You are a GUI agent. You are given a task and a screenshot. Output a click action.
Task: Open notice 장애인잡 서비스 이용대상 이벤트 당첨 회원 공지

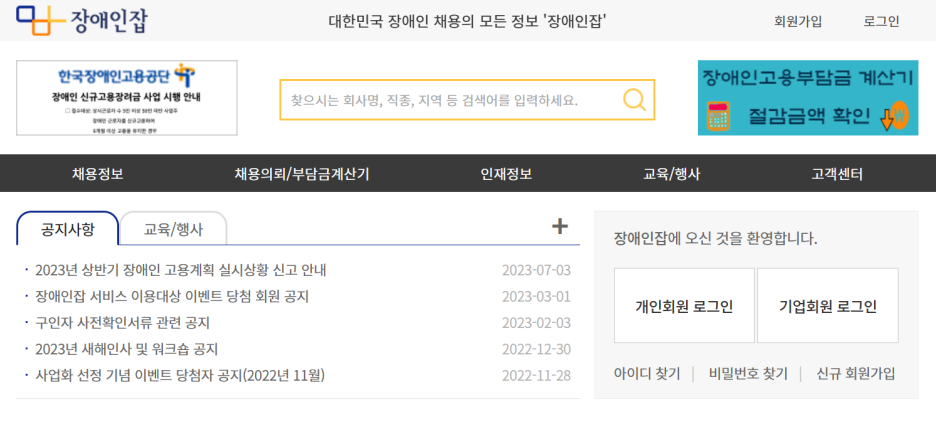[172, 296]
